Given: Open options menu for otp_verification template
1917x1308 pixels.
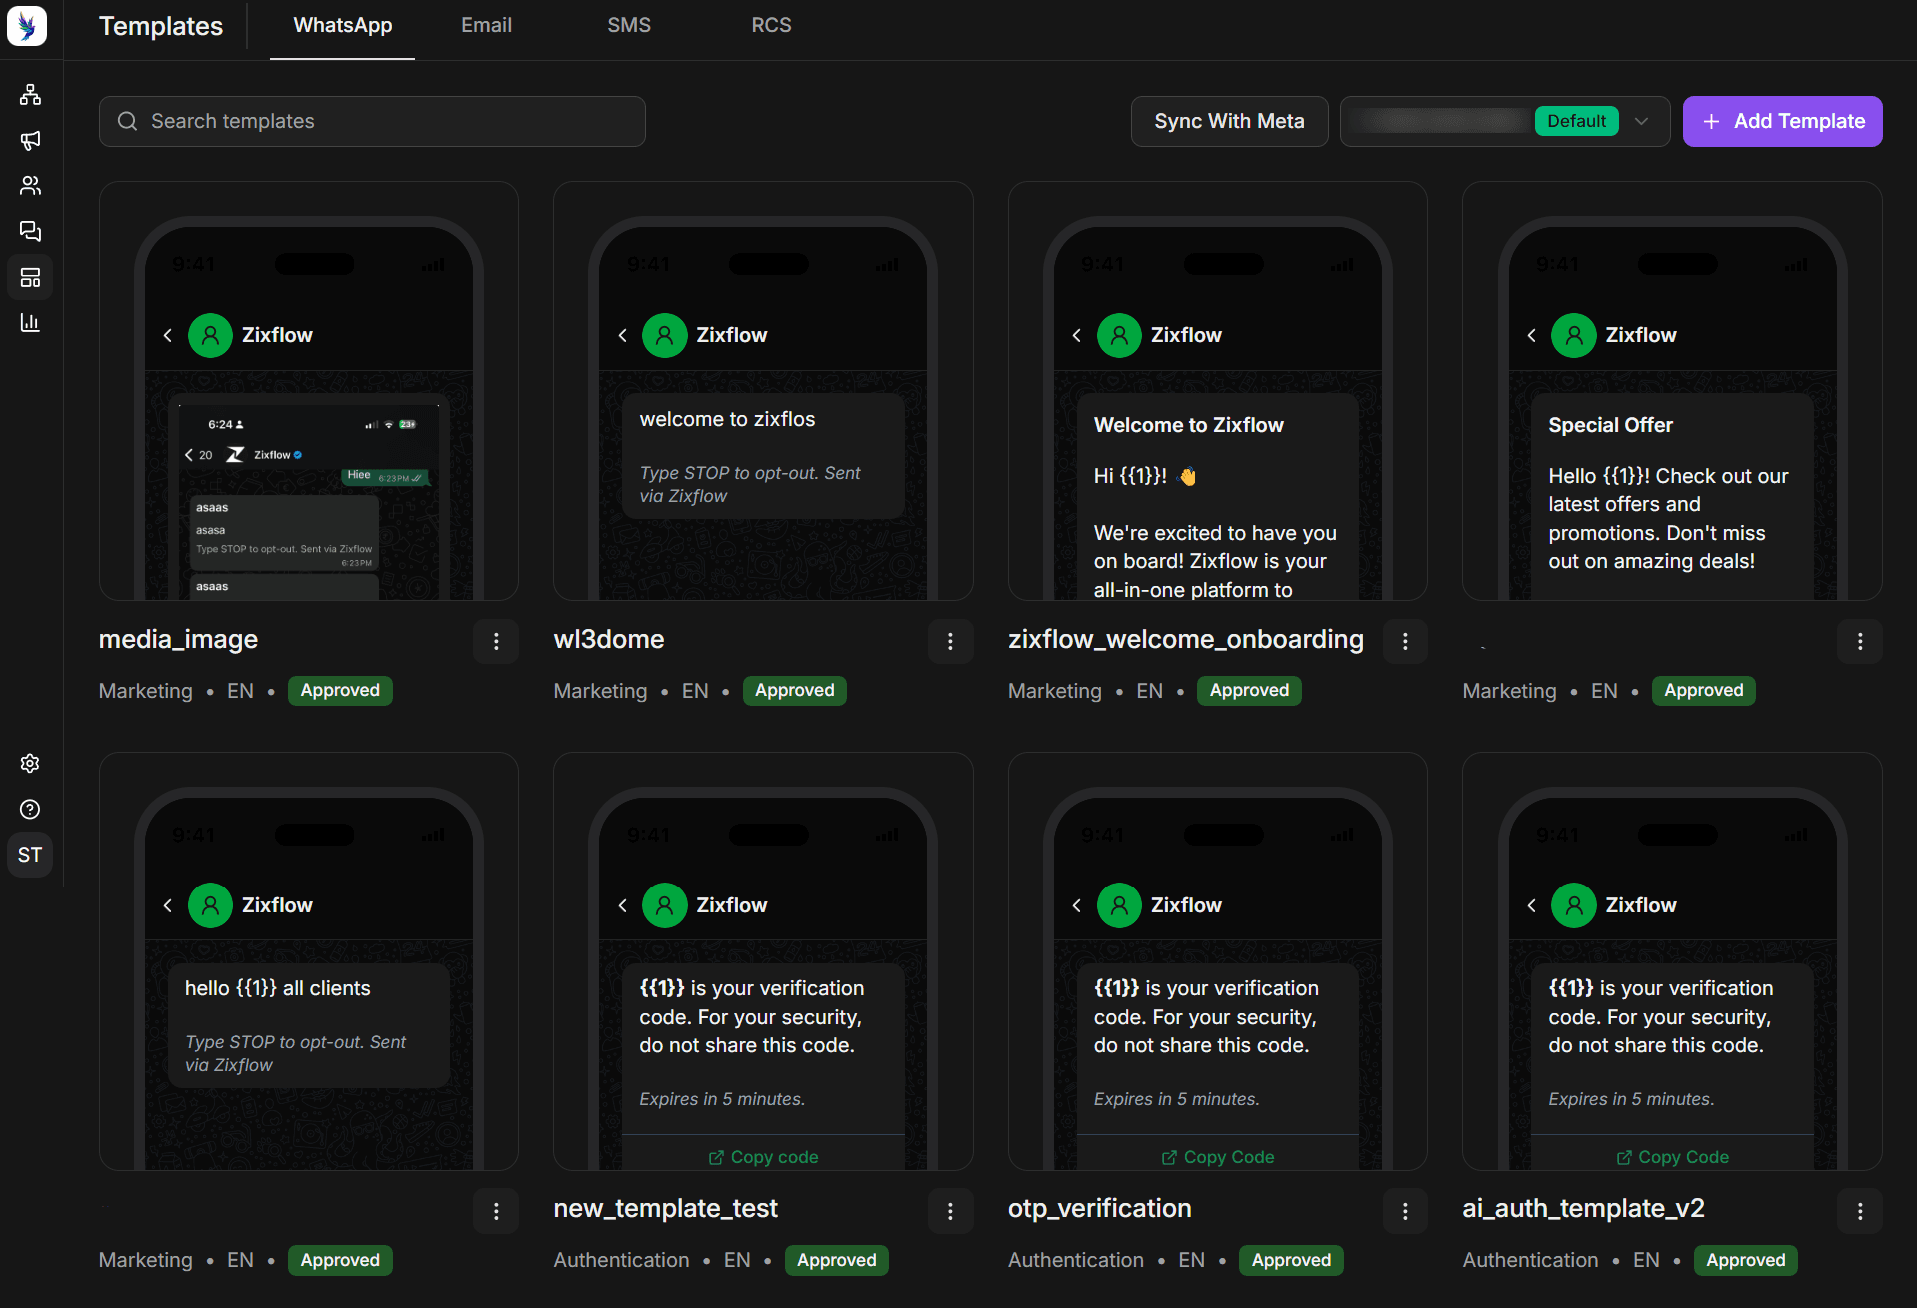Looking at the screenshot, I should tap(1405, 1211).
